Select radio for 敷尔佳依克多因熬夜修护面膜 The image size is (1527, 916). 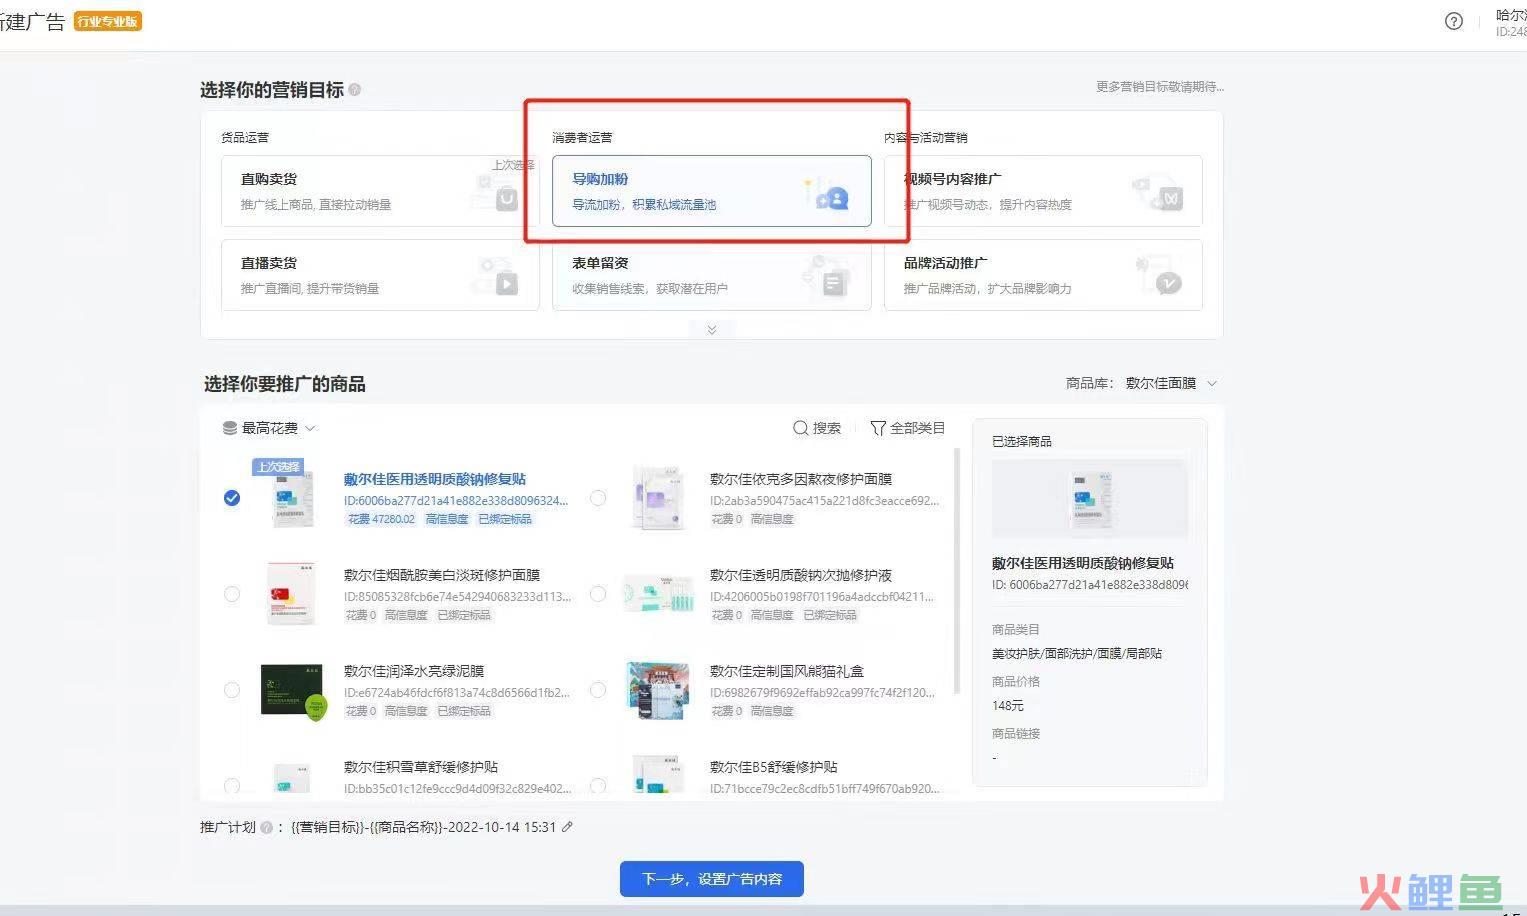point(598,498)
